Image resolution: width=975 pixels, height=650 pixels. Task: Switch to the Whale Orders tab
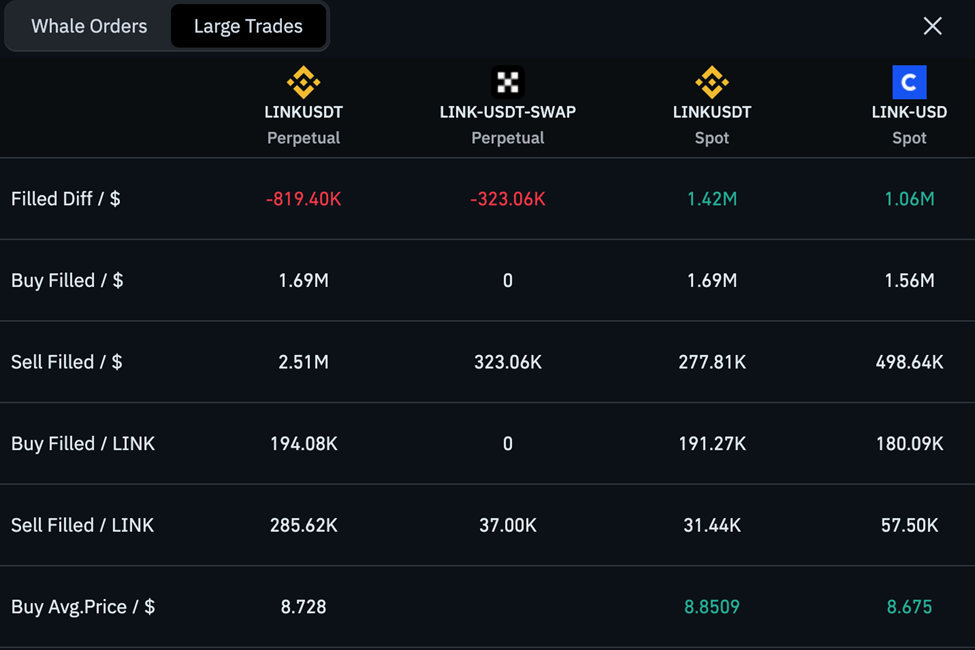pos(89,27)
